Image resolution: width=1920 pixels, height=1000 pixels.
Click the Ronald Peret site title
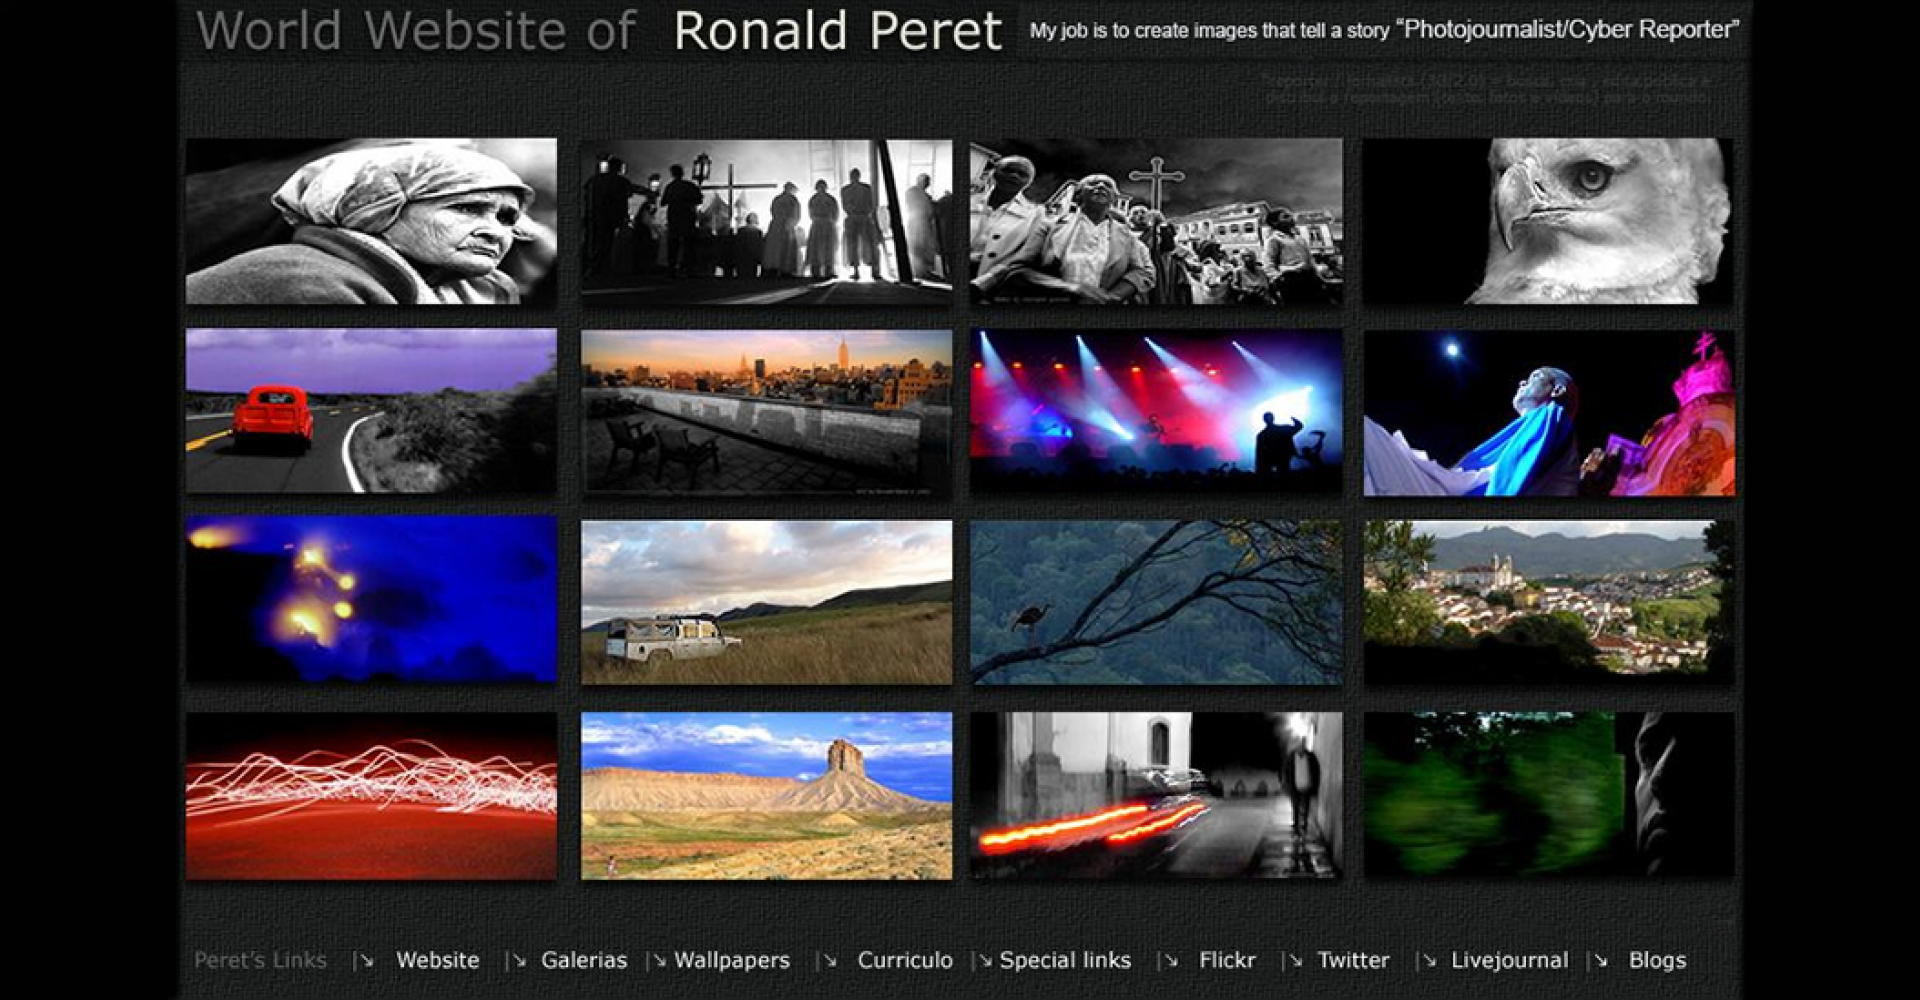coord(838,30)
